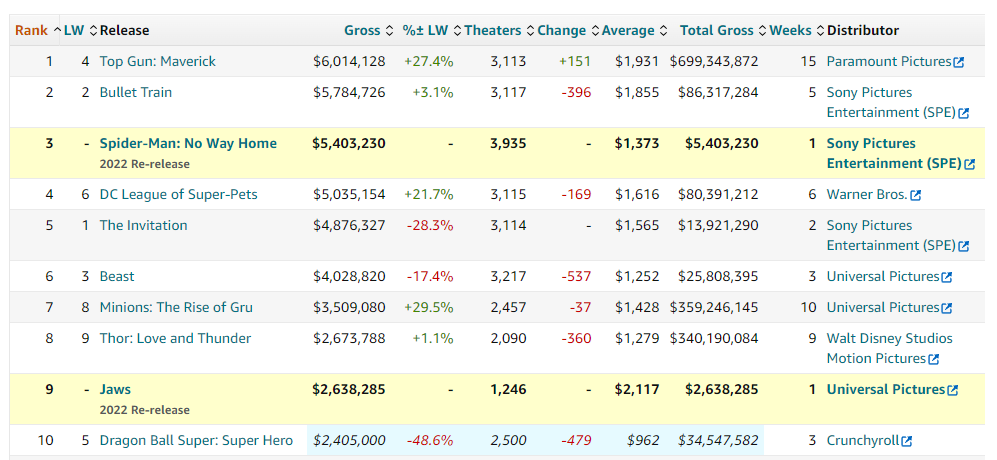This screenshot has width=997, height=460.
Task: Select the +27.4% change value
Action: [x=429, y=62]
